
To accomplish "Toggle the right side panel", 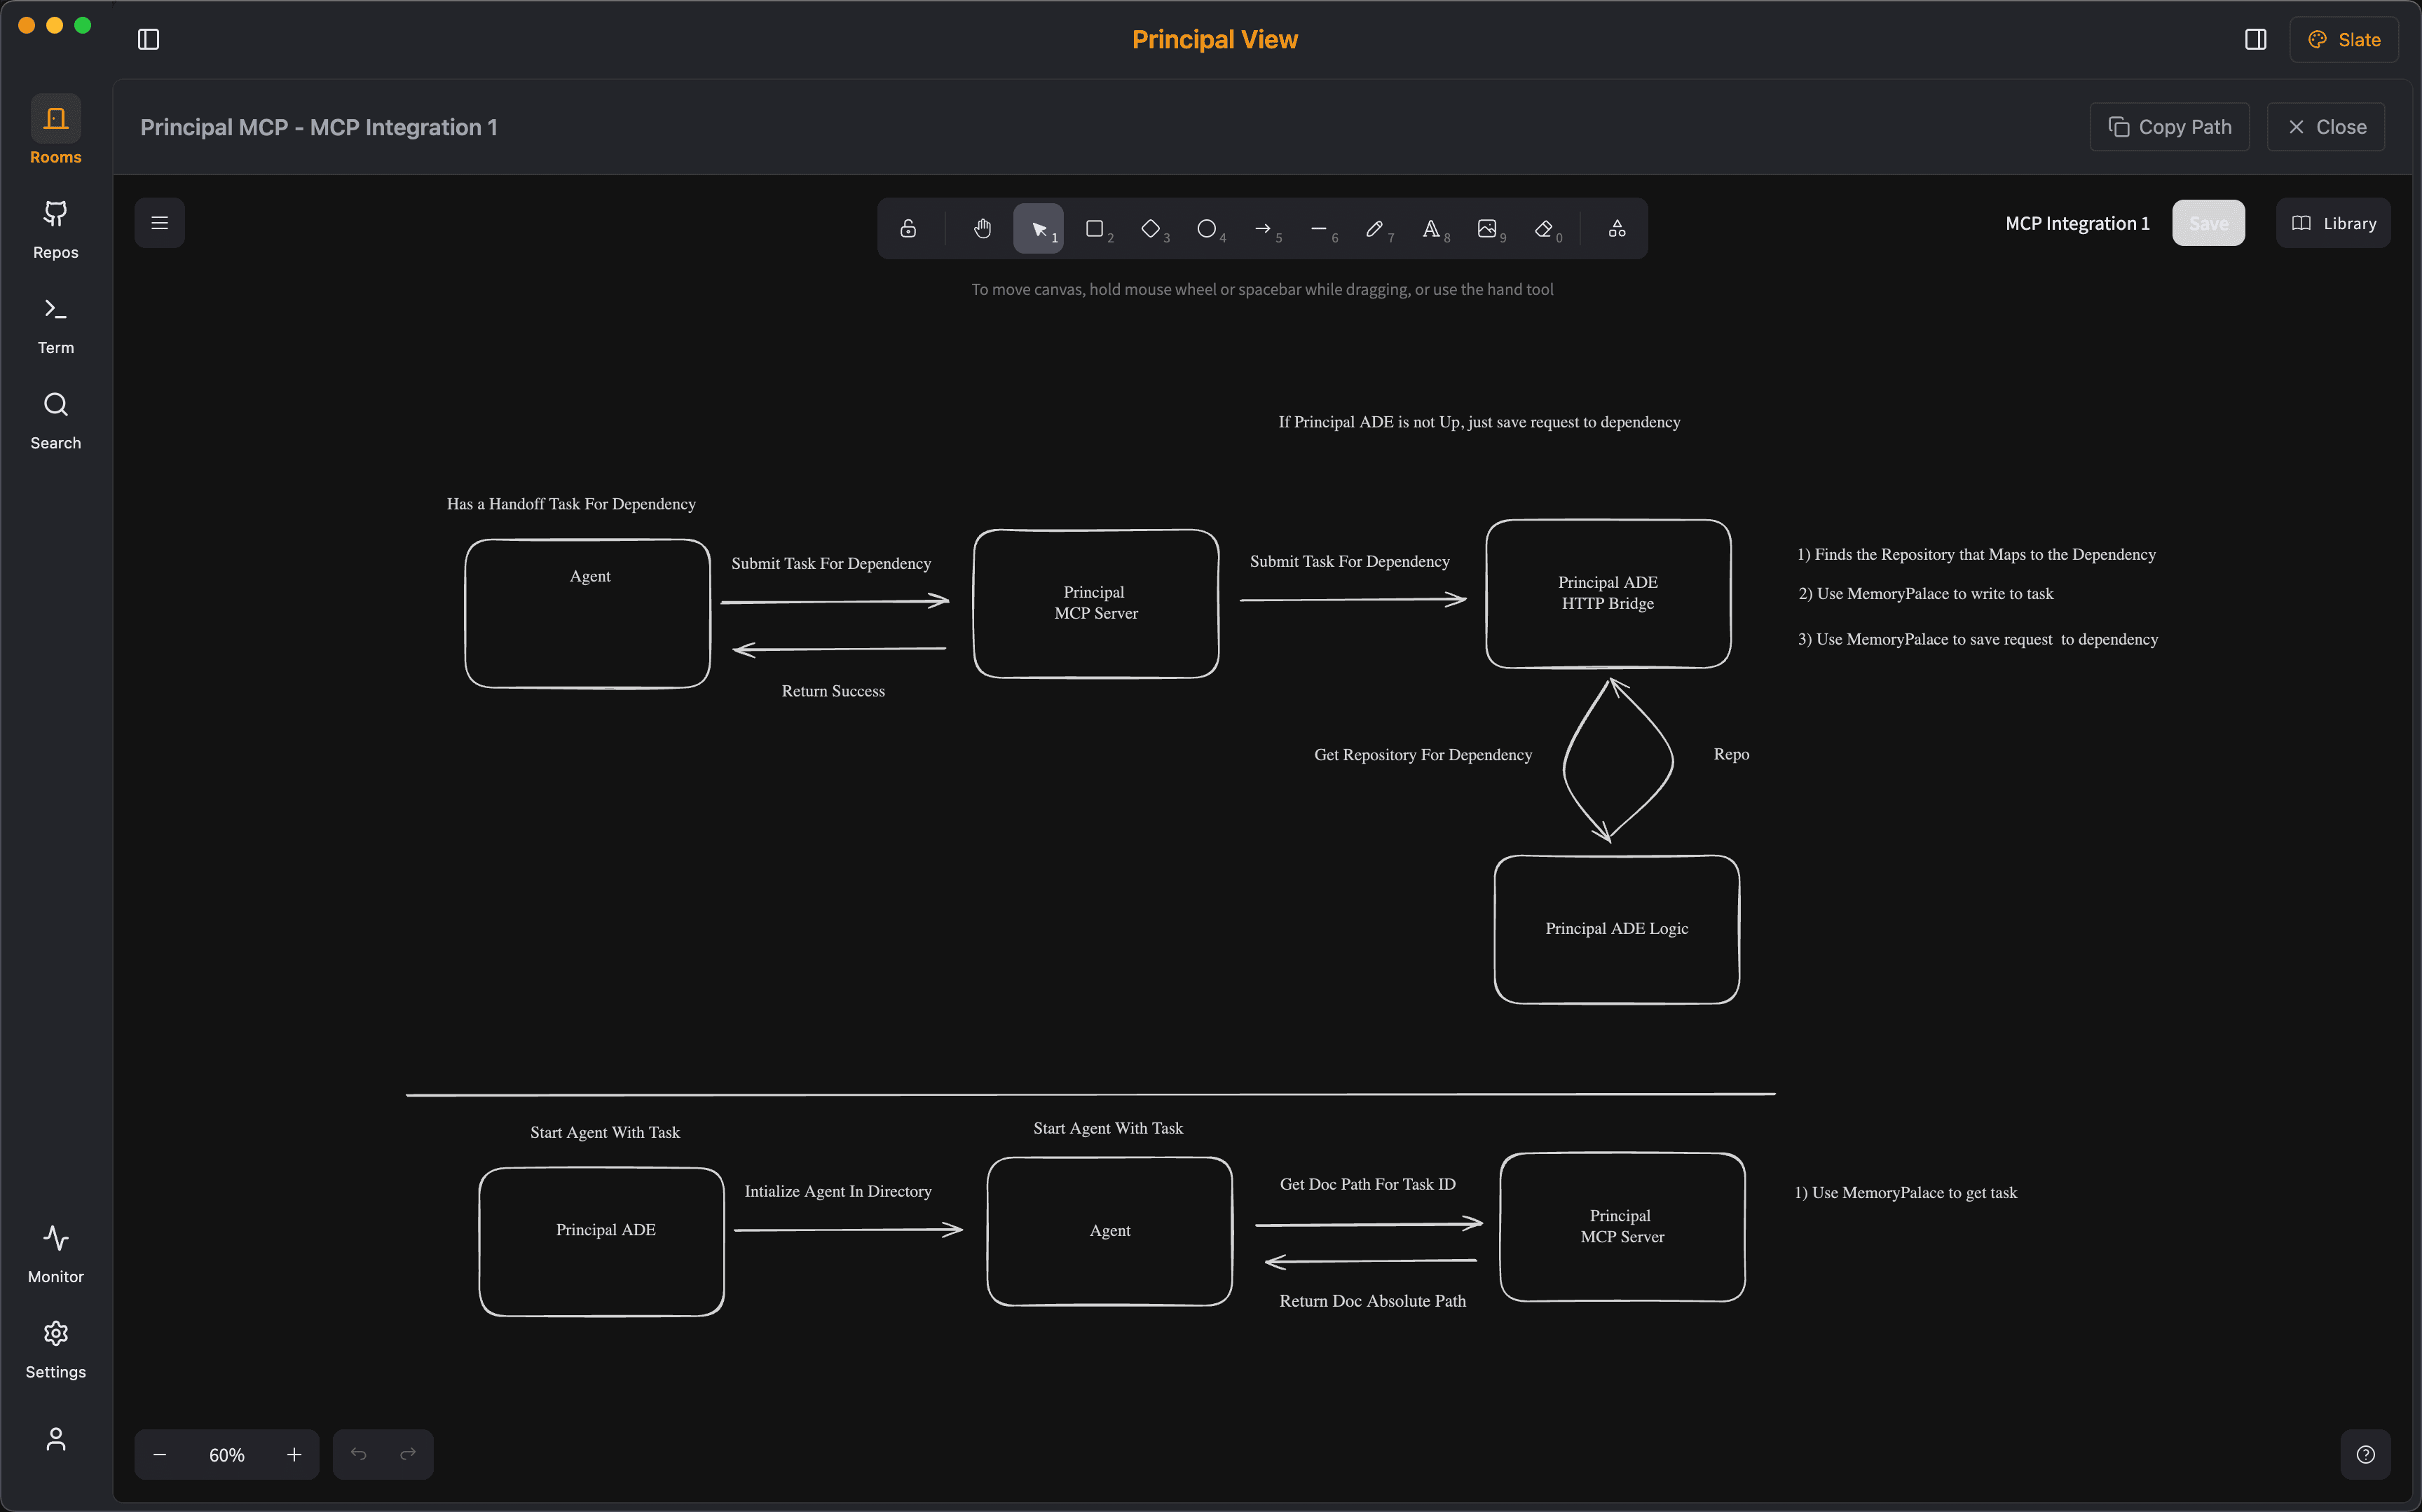I will [2256, 39].
